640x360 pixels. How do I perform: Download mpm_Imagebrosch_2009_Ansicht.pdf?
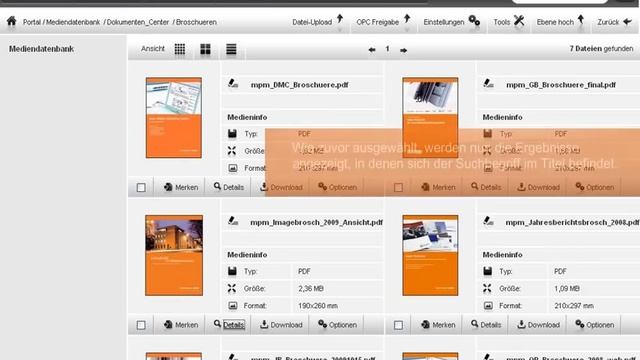(281, 325)
